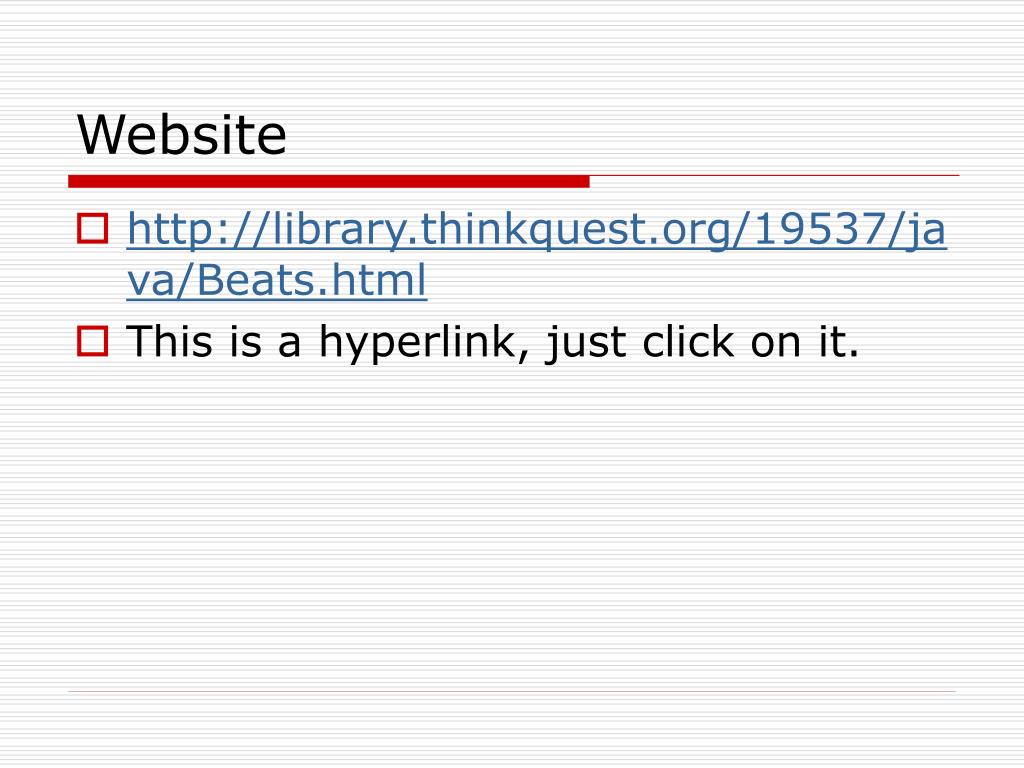This screenshot has width=1024, height=768.
Task: Click the 'Beats' word in the link
Action: (253, 280)
